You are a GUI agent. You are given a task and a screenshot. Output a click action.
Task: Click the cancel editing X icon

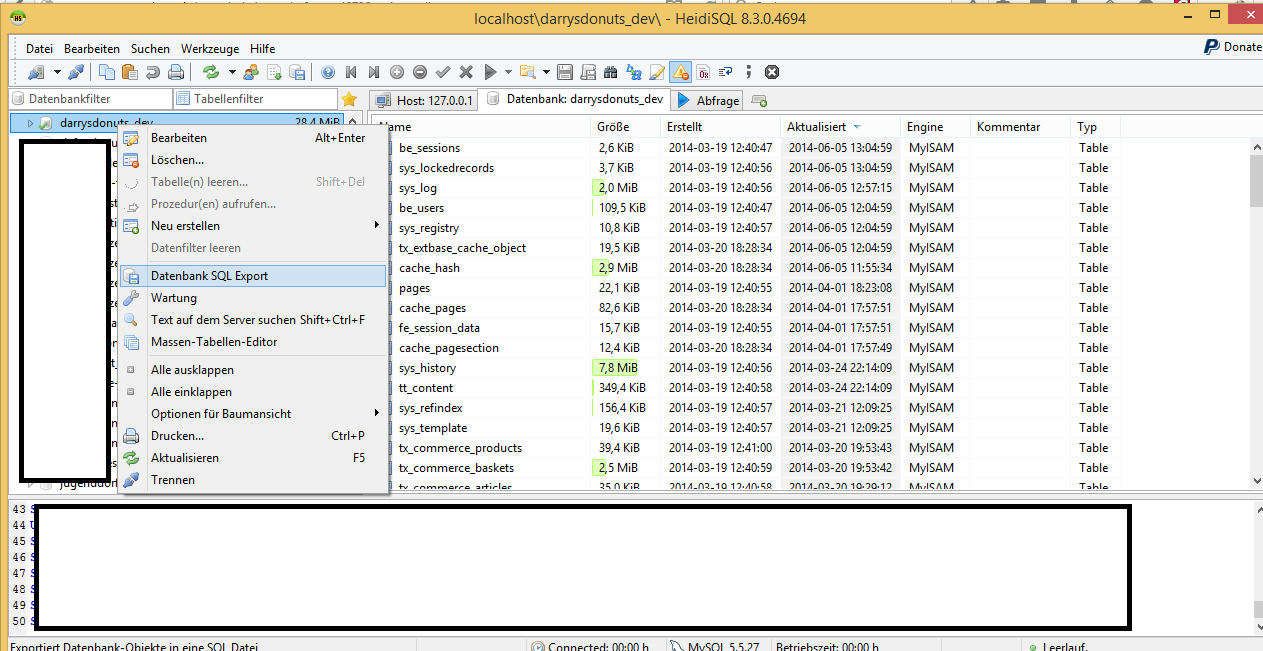coord(465,72)
